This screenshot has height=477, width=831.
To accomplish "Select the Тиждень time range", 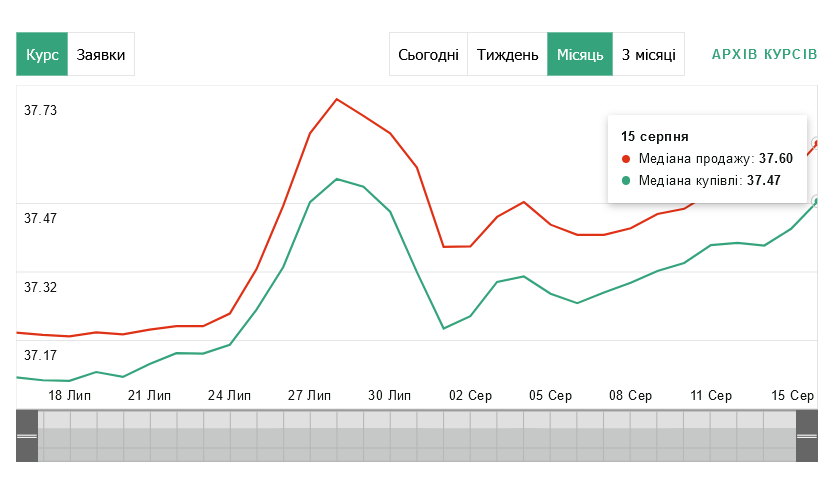I will click(x=507, y=54).
